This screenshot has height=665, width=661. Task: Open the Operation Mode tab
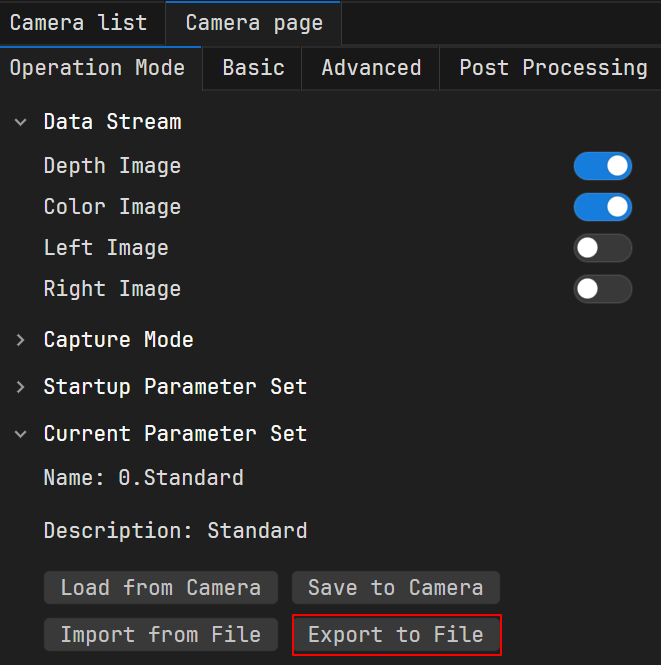[97, 68]
